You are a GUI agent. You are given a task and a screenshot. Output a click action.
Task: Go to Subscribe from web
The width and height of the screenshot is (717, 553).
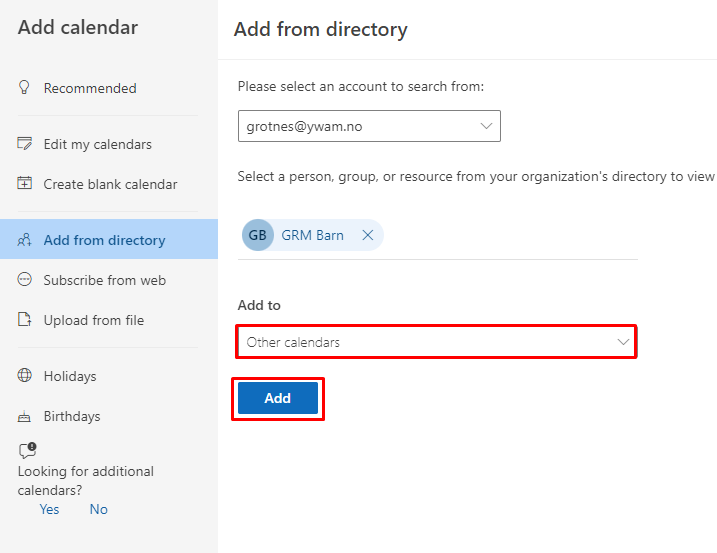coord(104,280)
